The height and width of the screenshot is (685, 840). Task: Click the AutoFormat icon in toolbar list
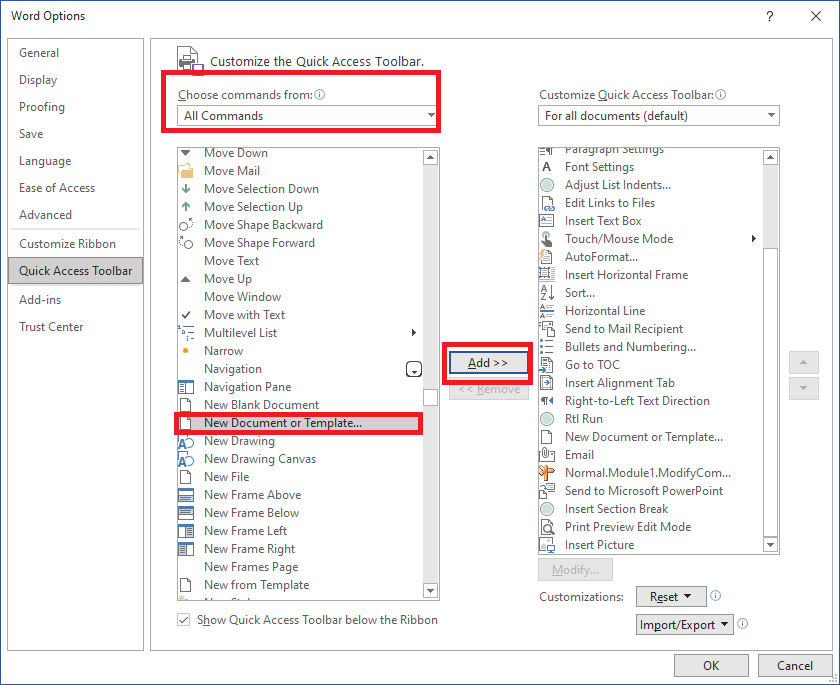coord(546,257)
